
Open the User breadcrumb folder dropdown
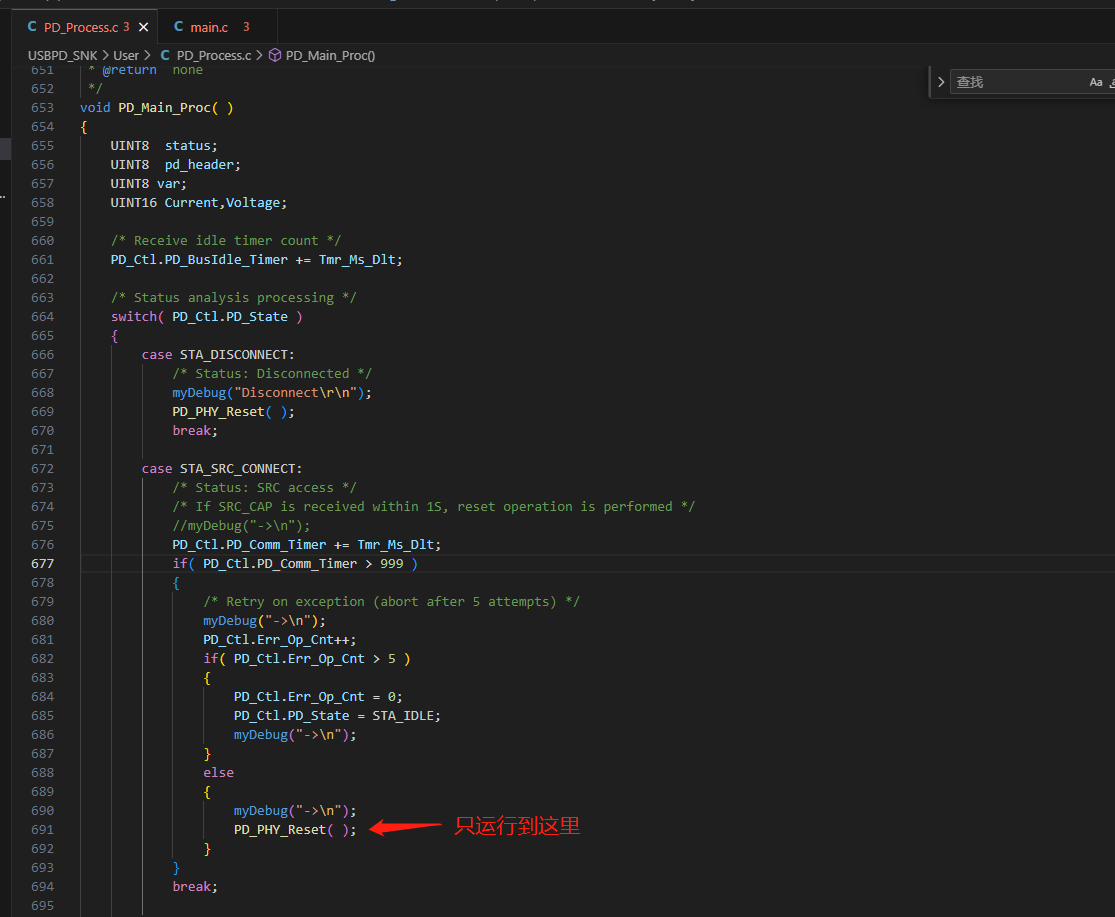(x=126, y=55)
